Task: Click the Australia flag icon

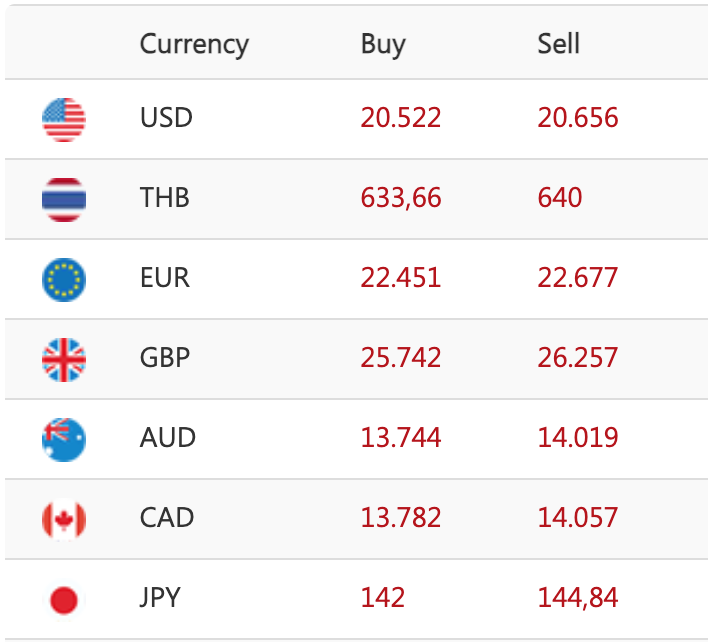Action: [64, 439]
